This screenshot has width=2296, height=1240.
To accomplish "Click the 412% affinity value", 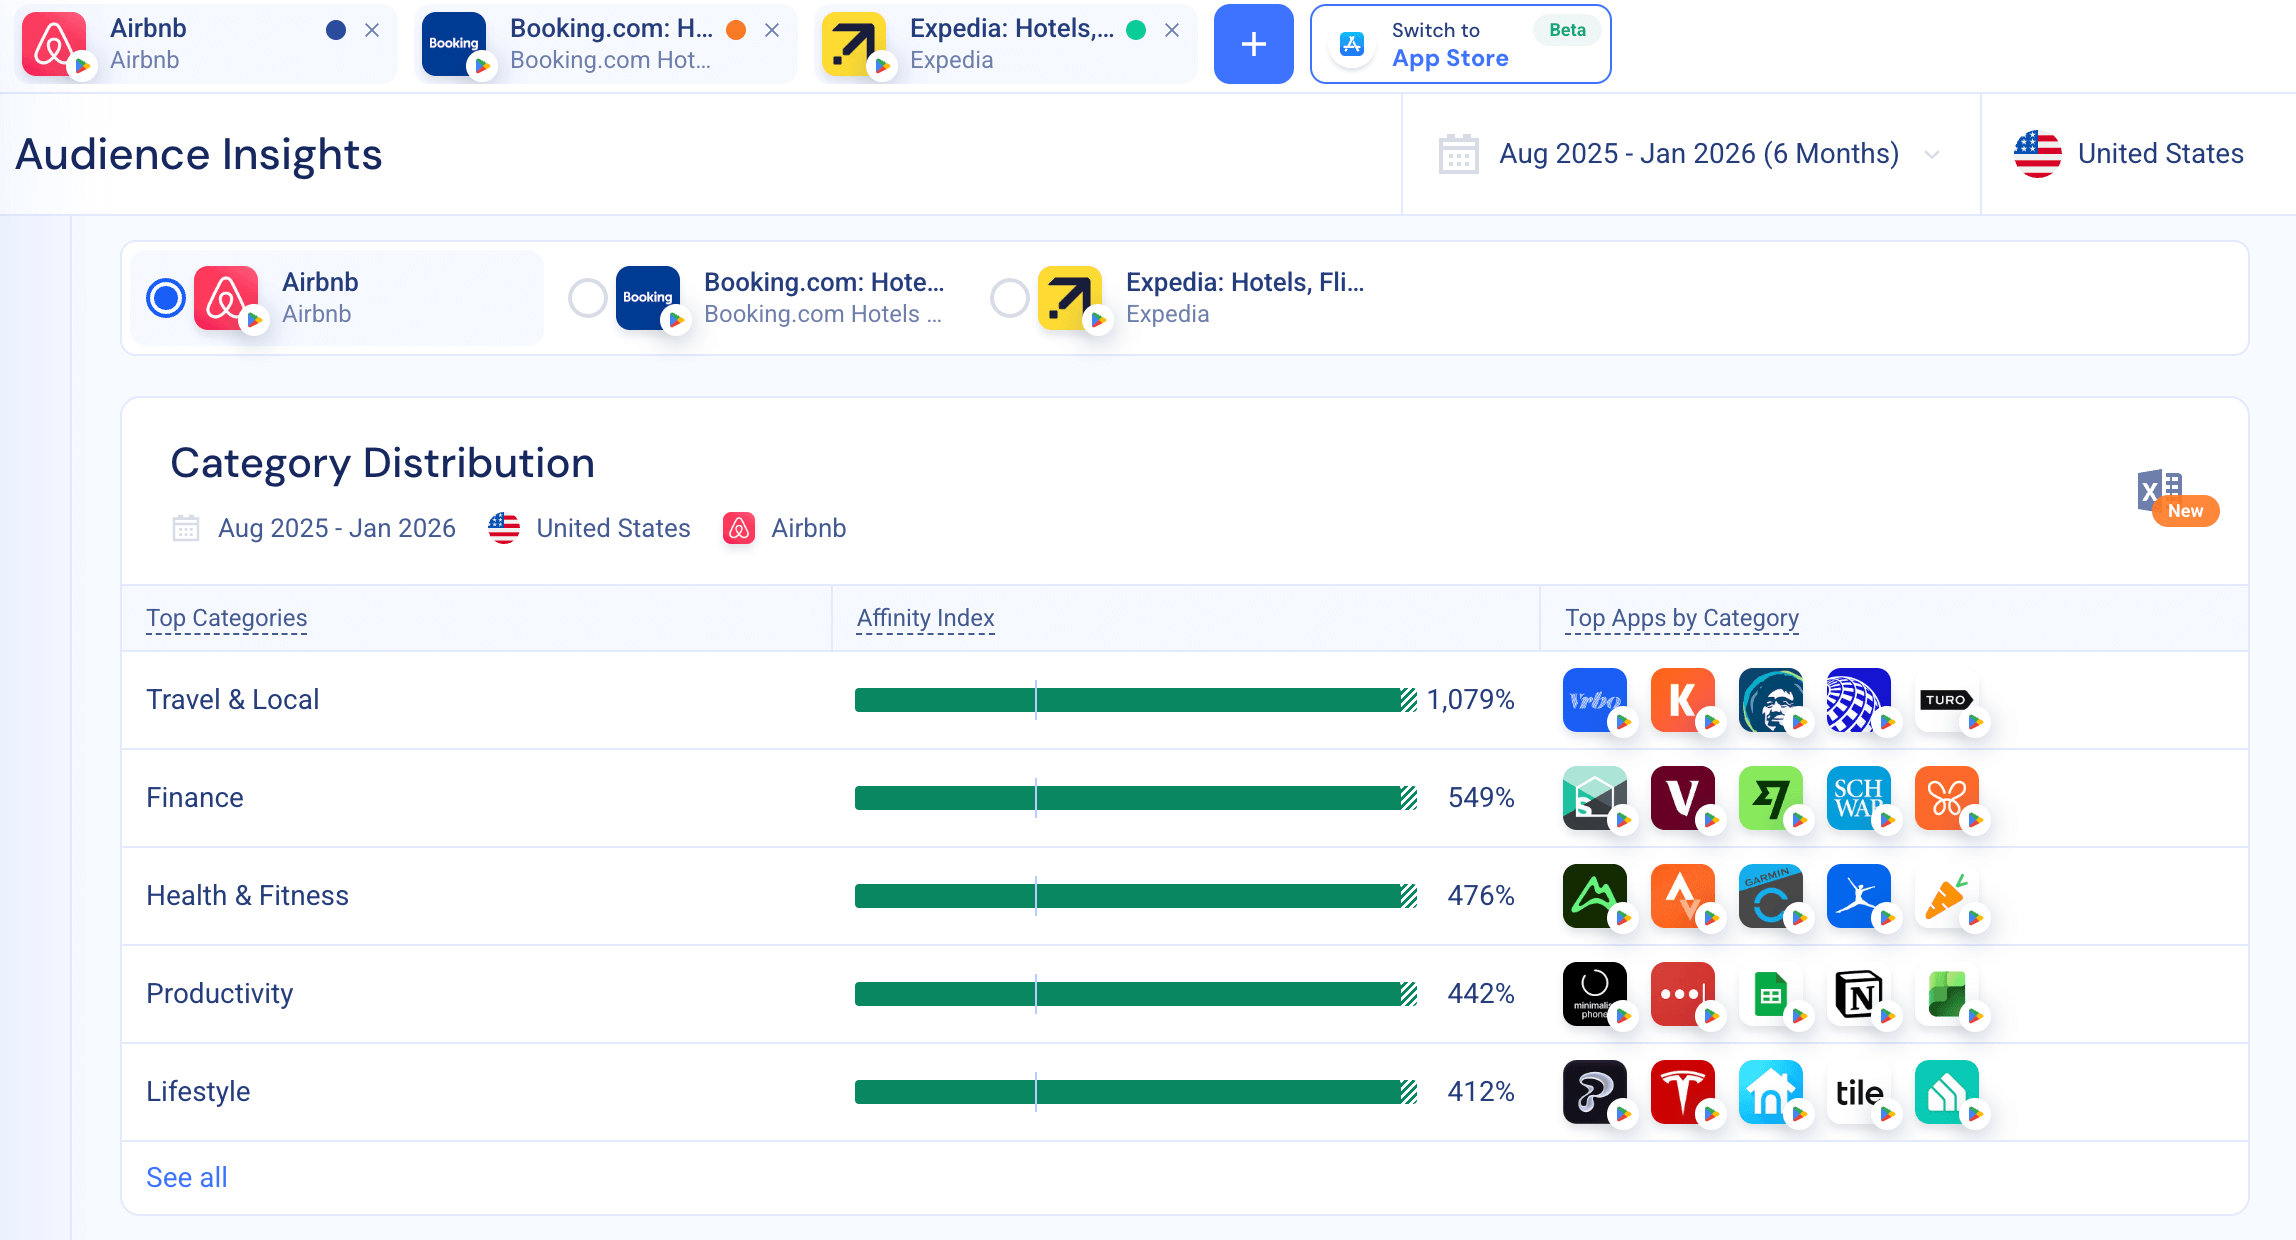I will [x=1481, y=1092].
